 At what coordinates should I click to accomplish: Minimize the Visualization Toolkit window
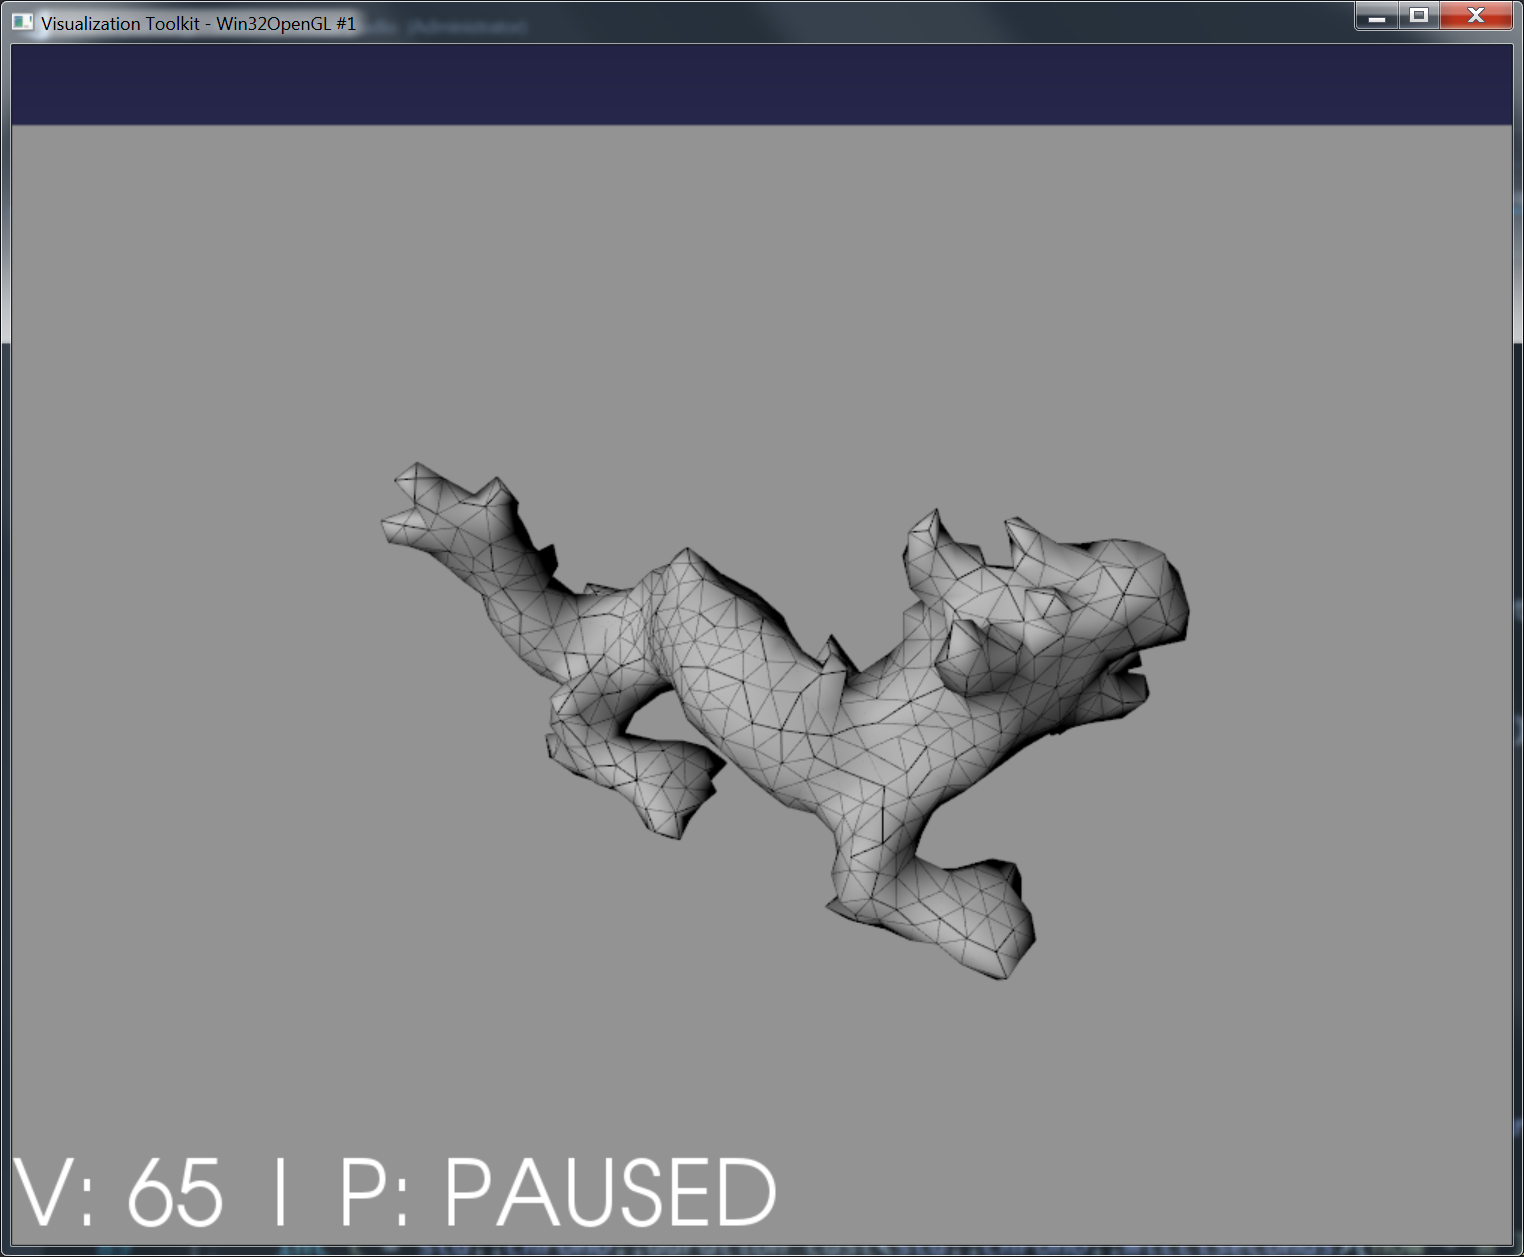pos(1377,16)
